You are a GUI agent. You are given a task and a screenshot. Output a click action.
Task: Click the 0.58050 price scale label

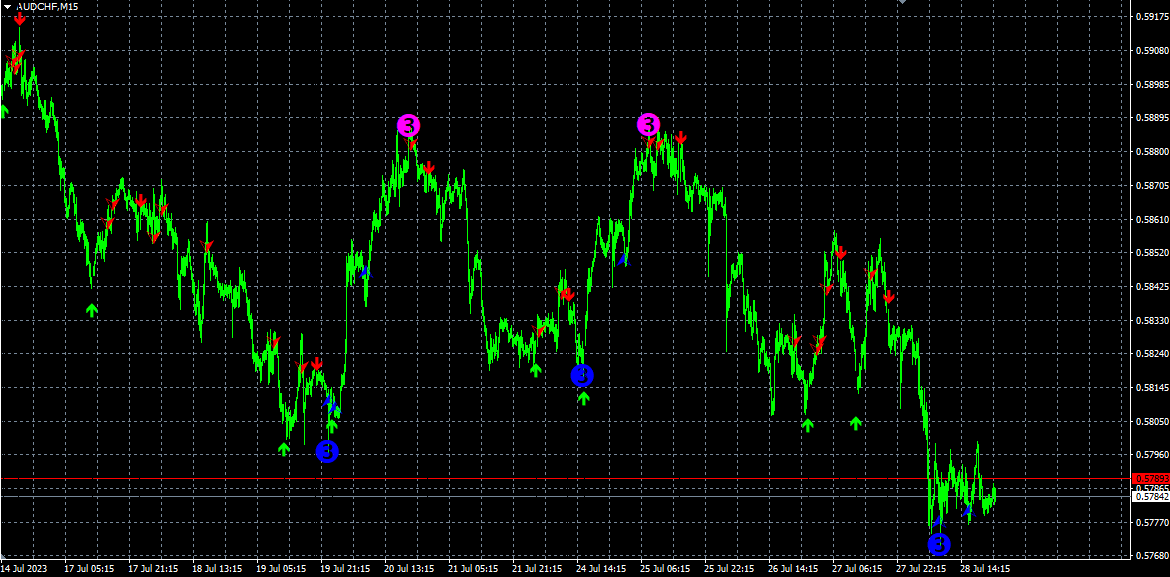click(x=1151, y=422)
